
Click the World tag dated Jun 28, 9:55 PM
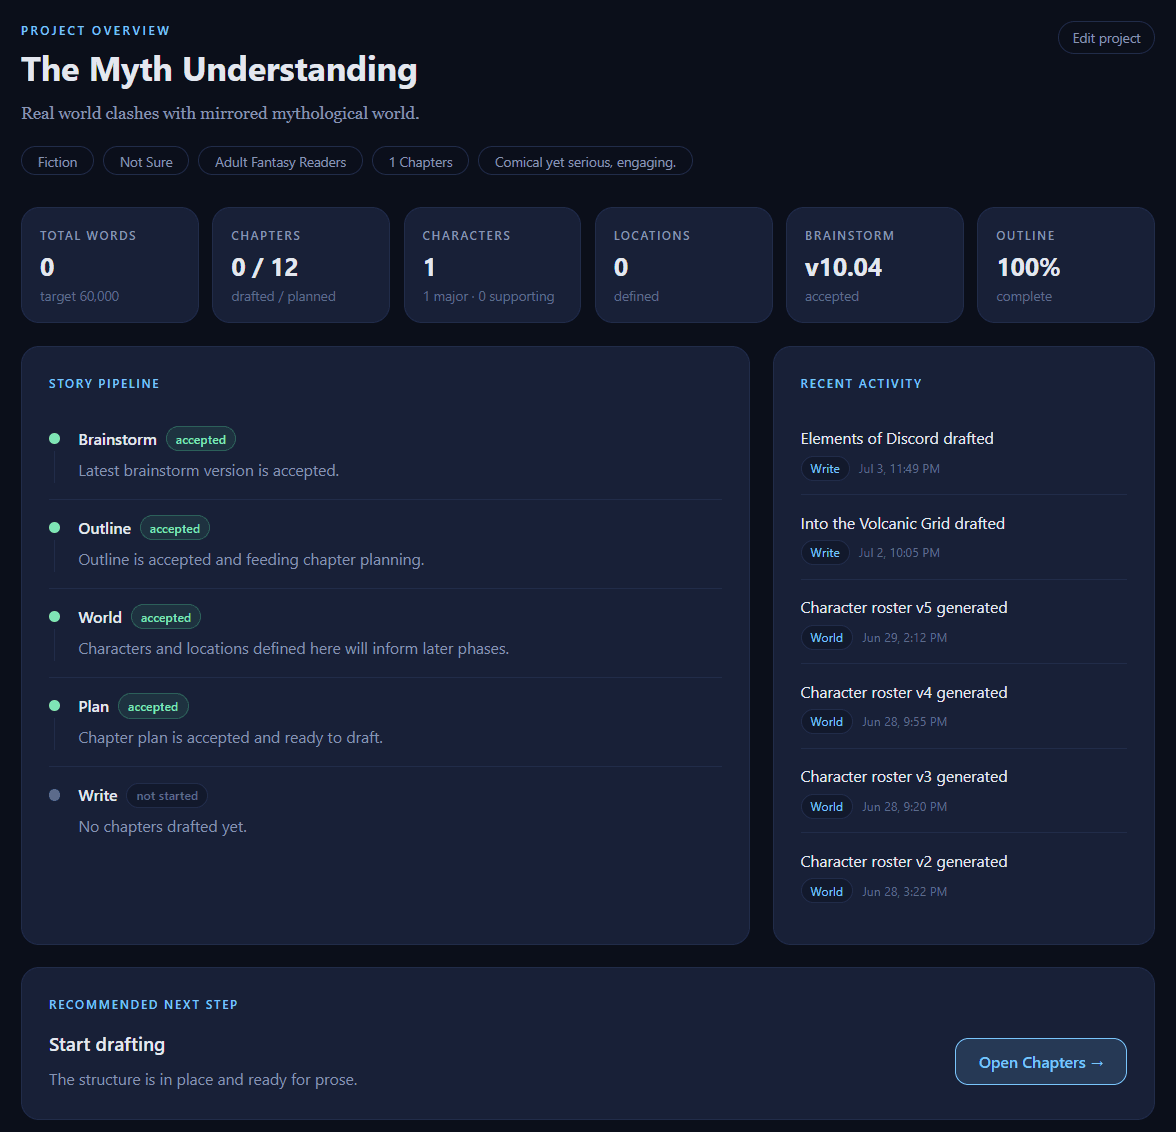(x=826, y=722)
